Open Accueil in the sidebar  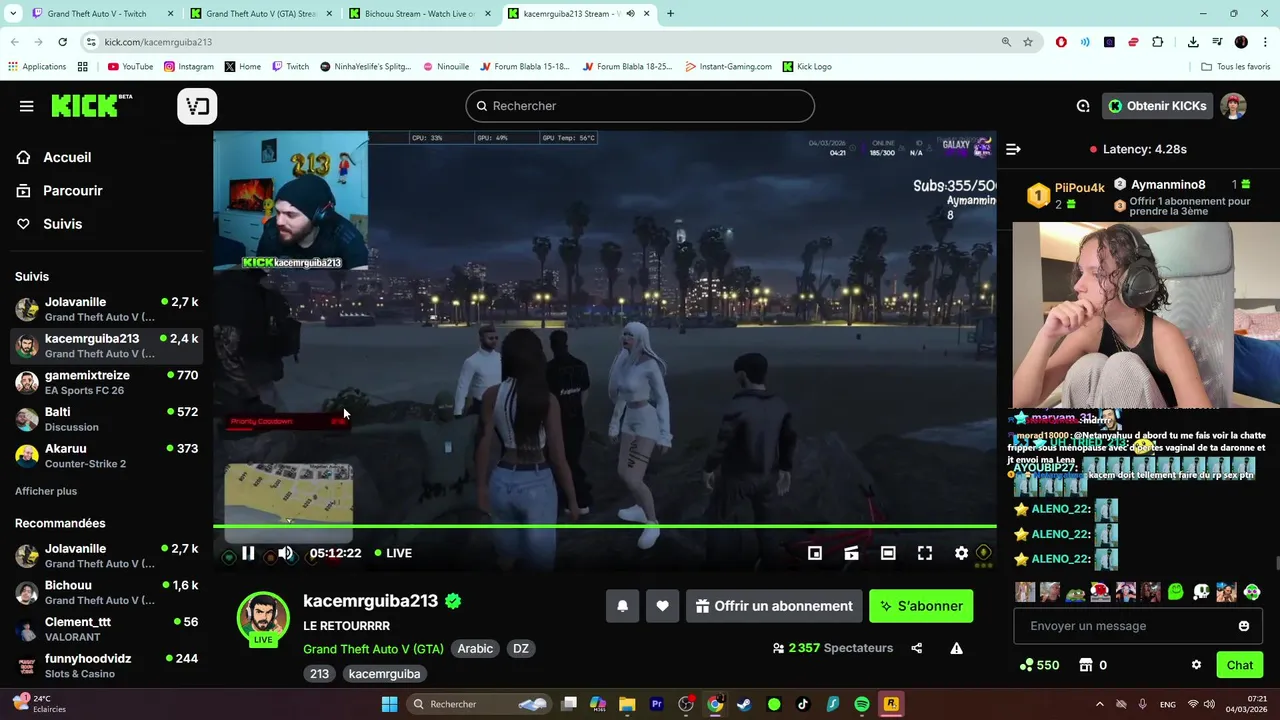55,157
